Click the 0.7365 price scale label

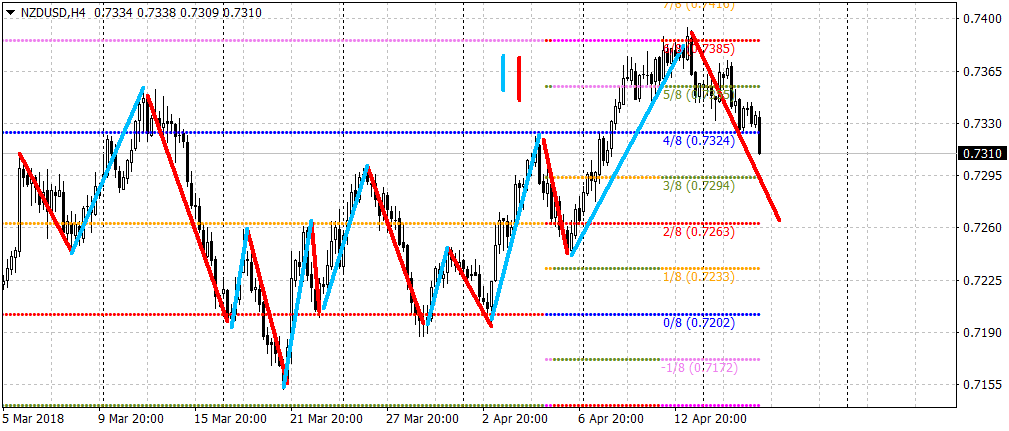[x=982, y=71]
